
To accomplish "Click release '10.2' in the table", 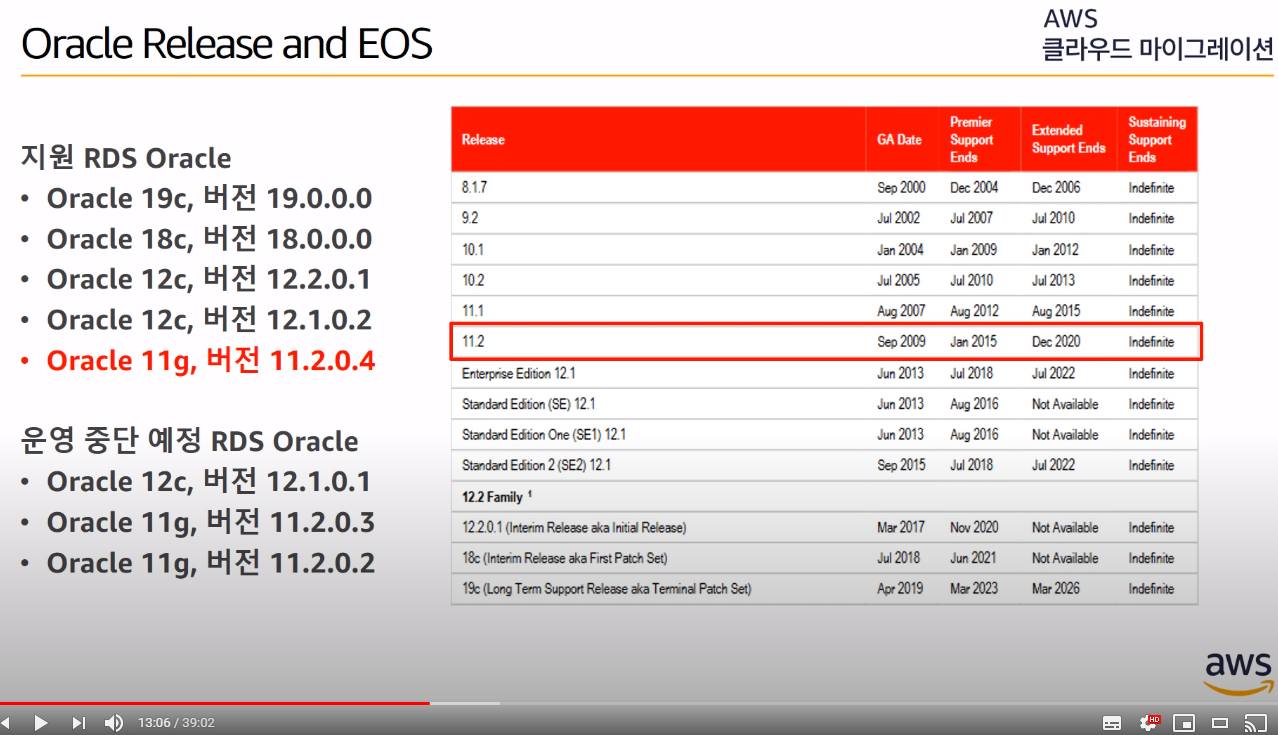I will click(472, 280).
